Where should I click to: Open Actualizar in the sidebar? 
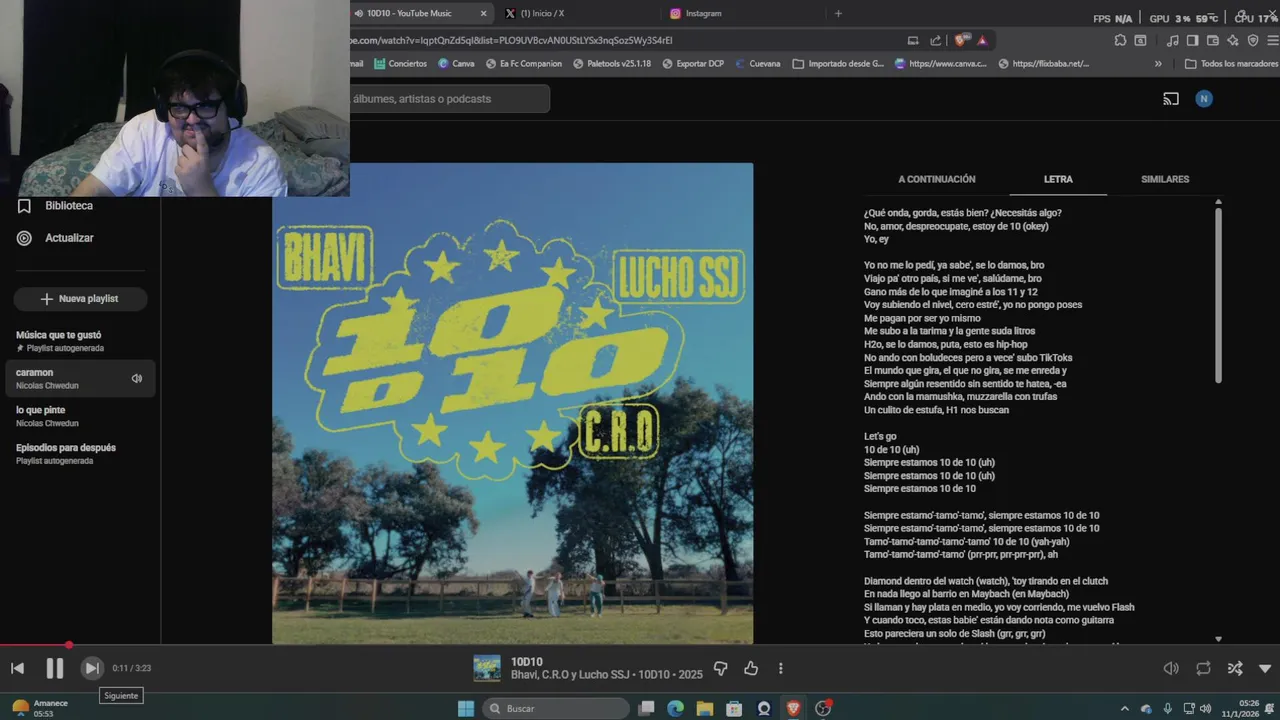pyautogui.click(x=69, y=238)
